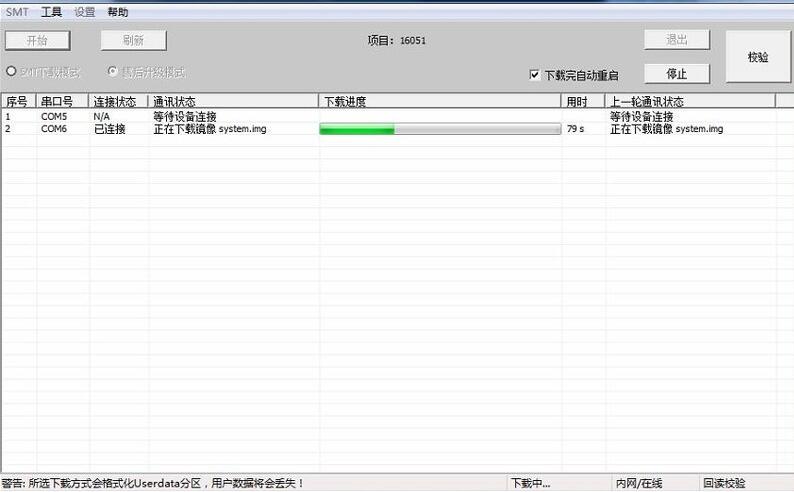The height and width of the screenshot is (492, 794).
Task: Open the SMT menu
Action: coord(17,12)
